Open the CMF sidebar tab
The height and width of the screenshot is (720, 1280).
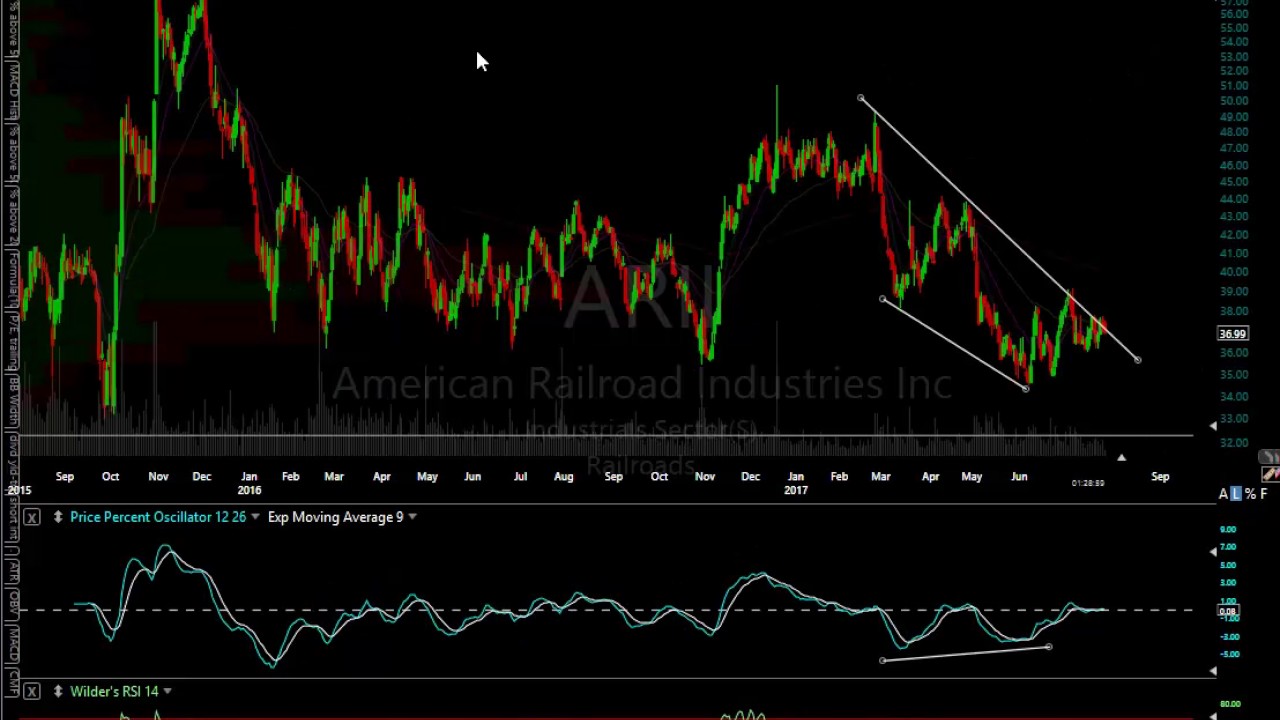pyautogui.click(x=13, y=683)
